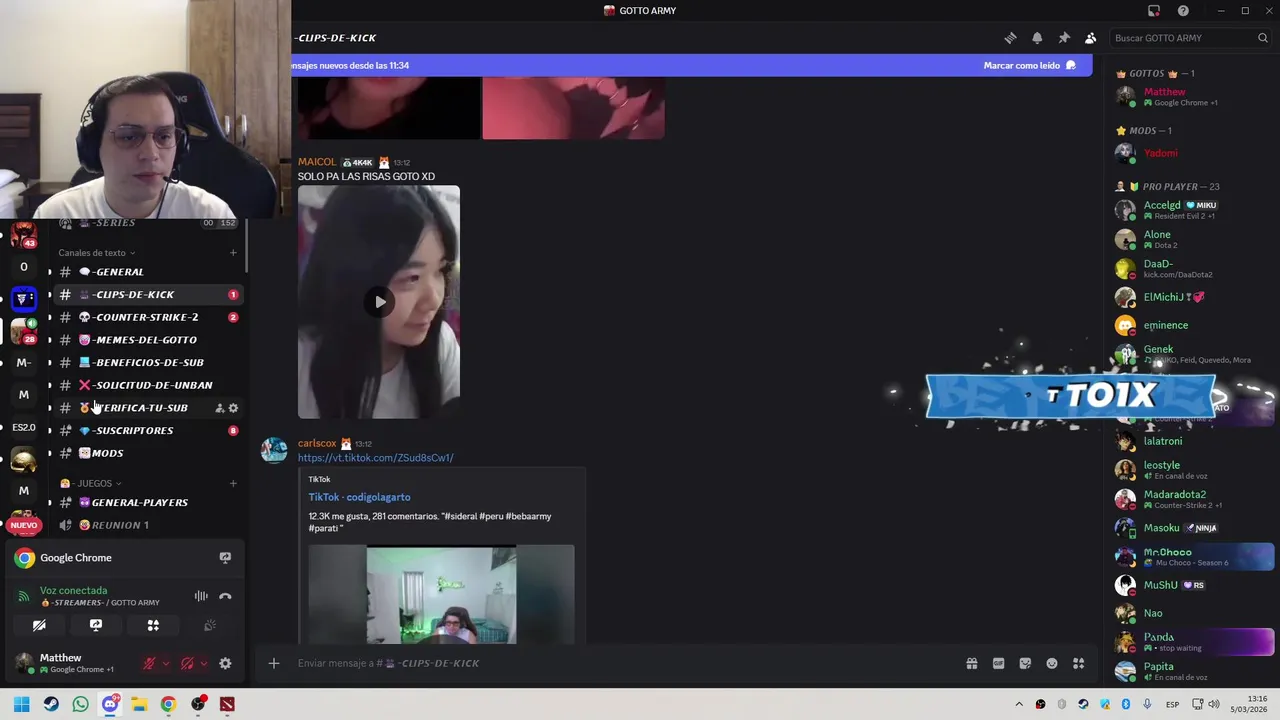Create channel plus next to JUEGOS
1280x720 pixels.
pos(233,483)
